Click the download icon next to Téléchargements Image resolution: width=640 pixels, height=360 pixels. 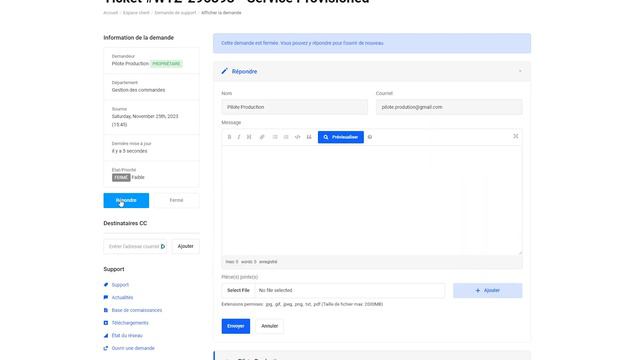(106, 323)
